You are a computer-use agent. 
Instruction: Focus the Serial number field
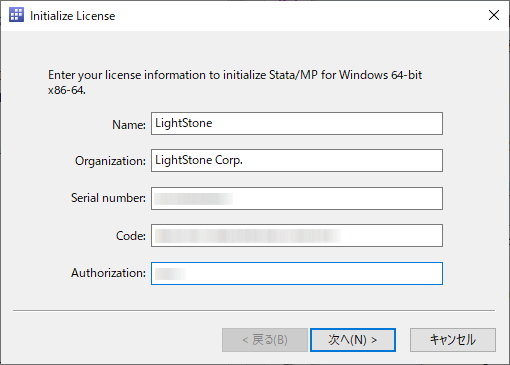pos(297,198)
